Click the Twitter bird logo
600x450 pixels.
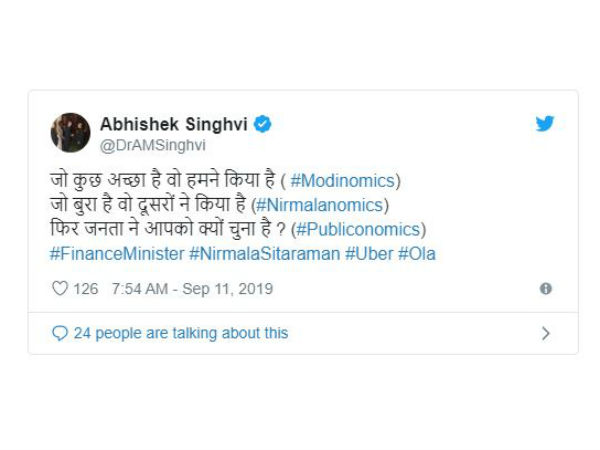tap(544, 124)
